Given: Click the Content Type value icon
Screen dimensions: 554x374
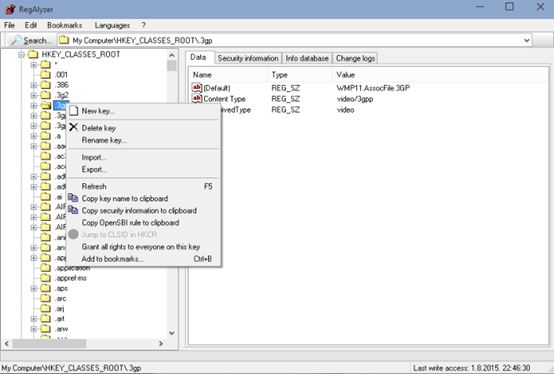Looking at the screenshot, I should (x=197, y=98).
